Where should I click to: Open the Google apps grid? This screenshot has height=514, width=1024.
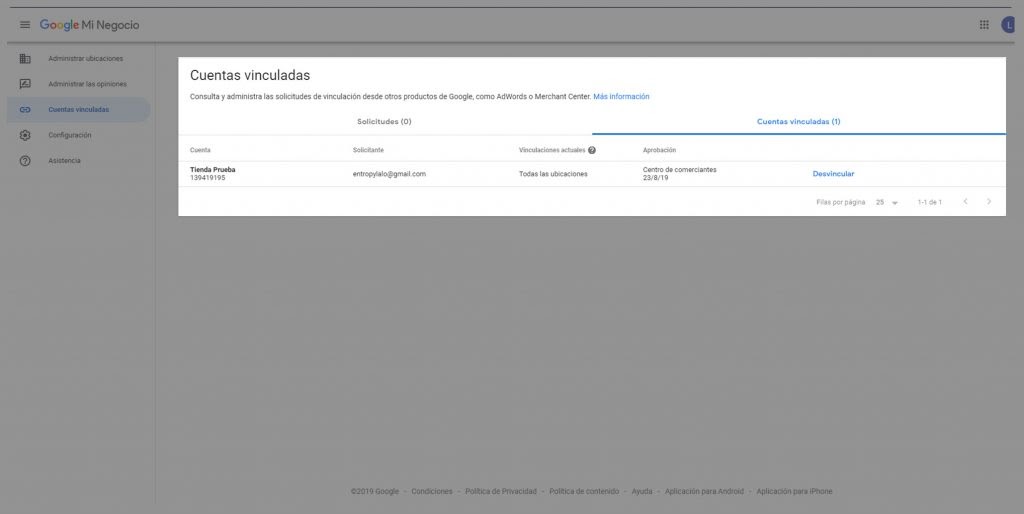click(x=984, y=25)
